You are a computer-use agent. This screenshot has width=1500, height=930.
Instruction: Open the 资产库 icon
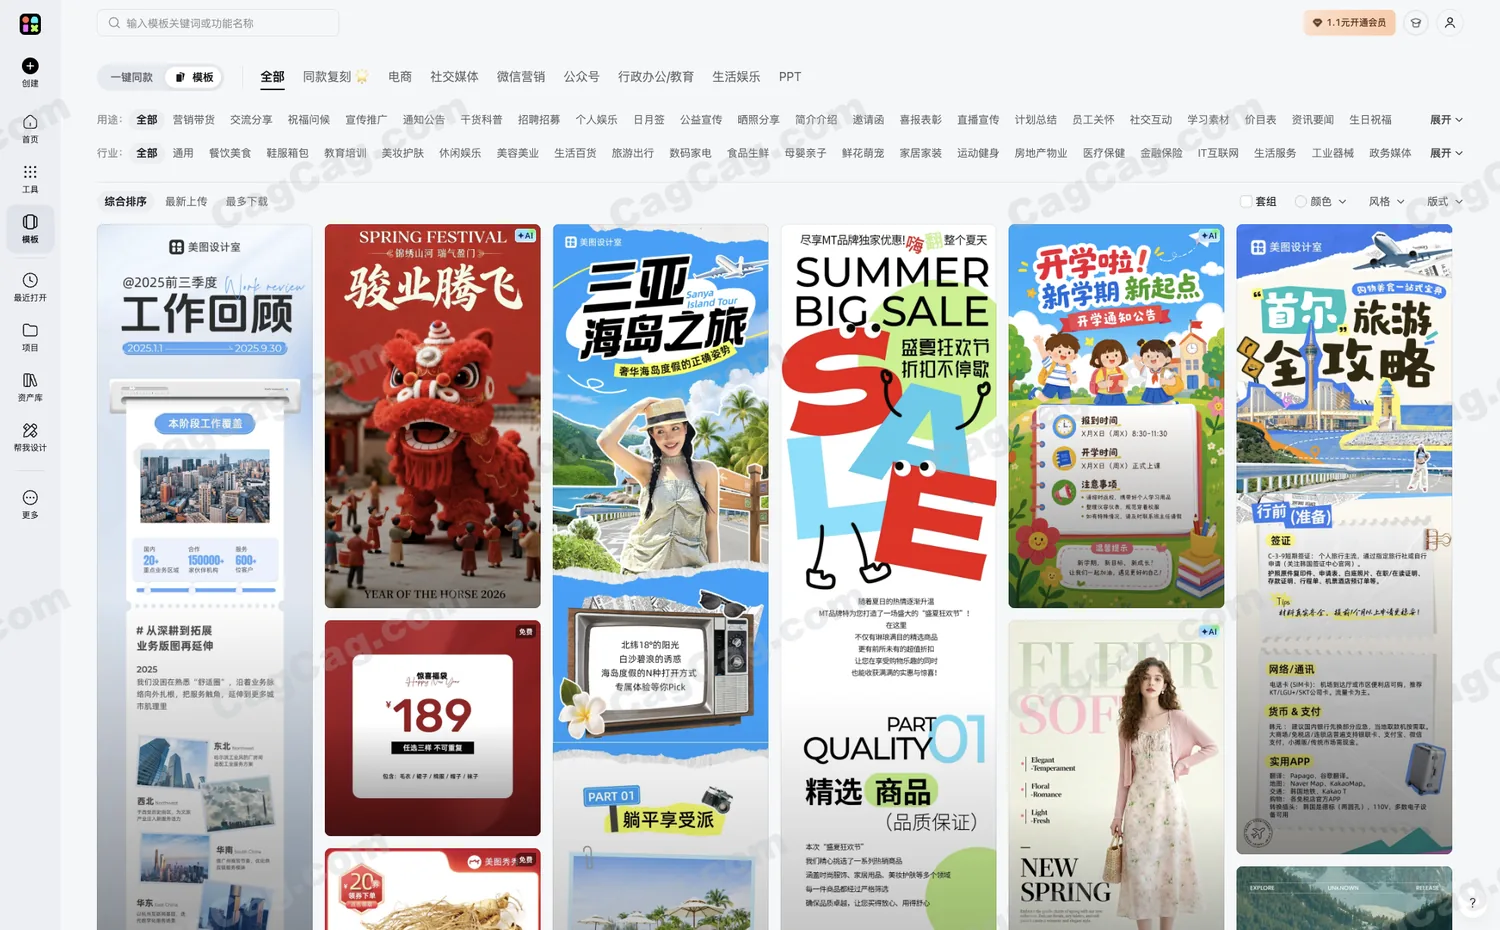pyautogui.click(x=30, y=380)
